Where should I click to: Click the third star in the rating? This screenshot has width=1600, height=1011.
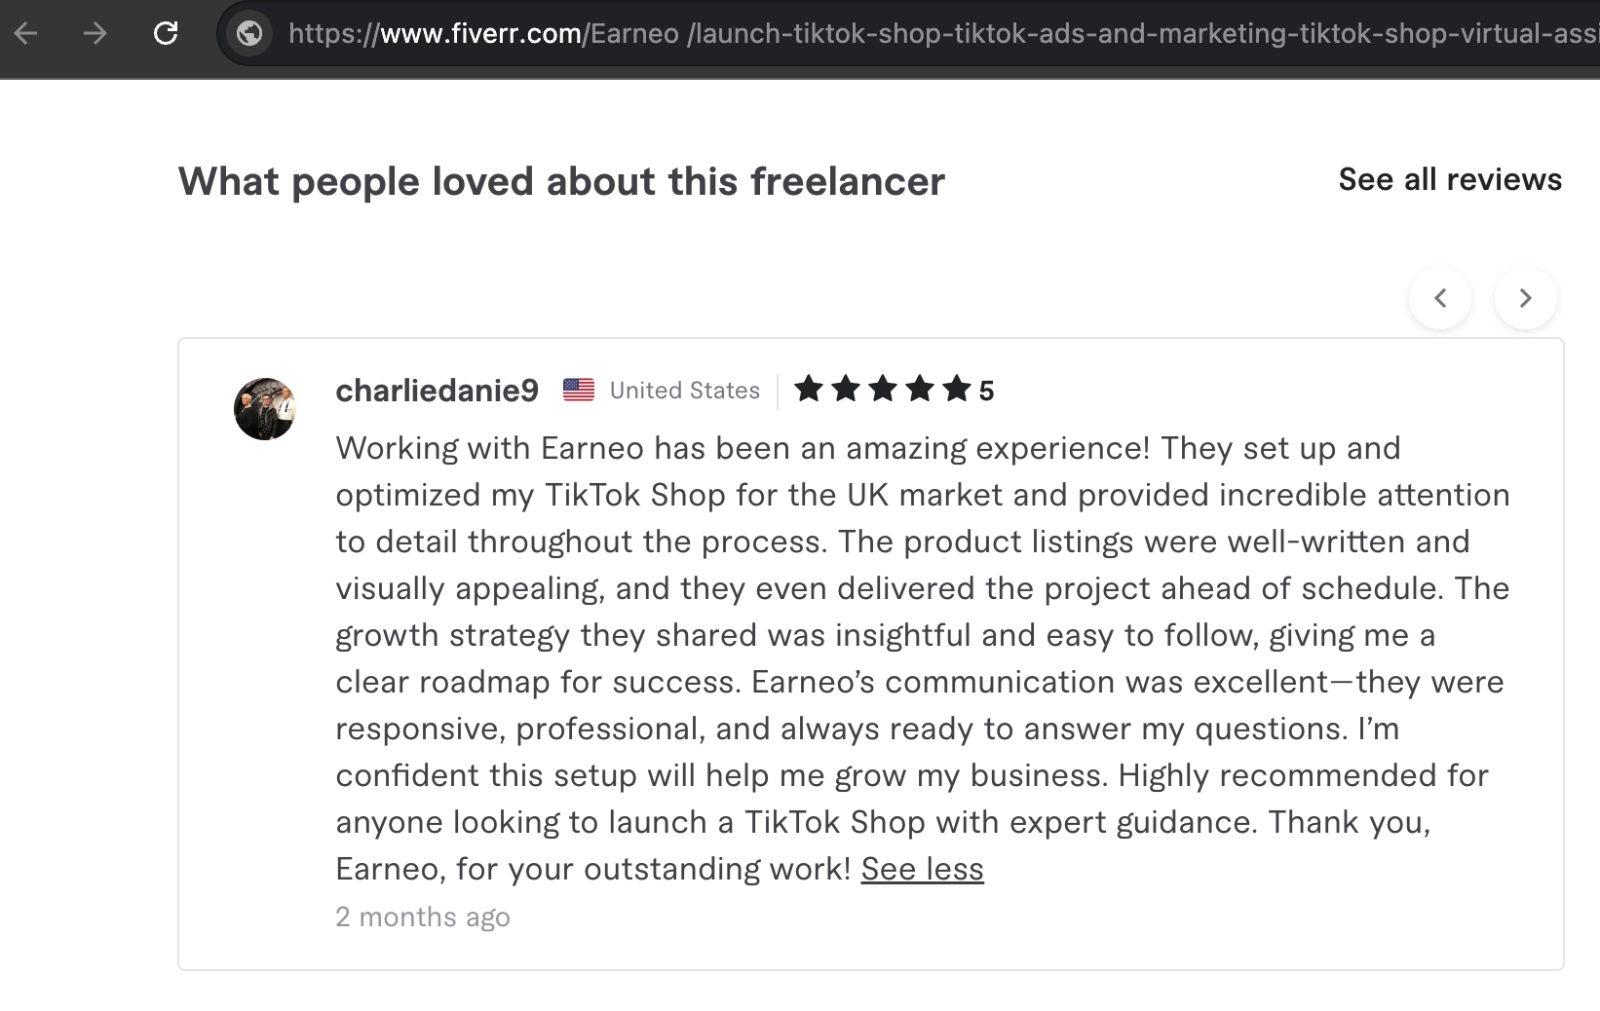(883, 388)
